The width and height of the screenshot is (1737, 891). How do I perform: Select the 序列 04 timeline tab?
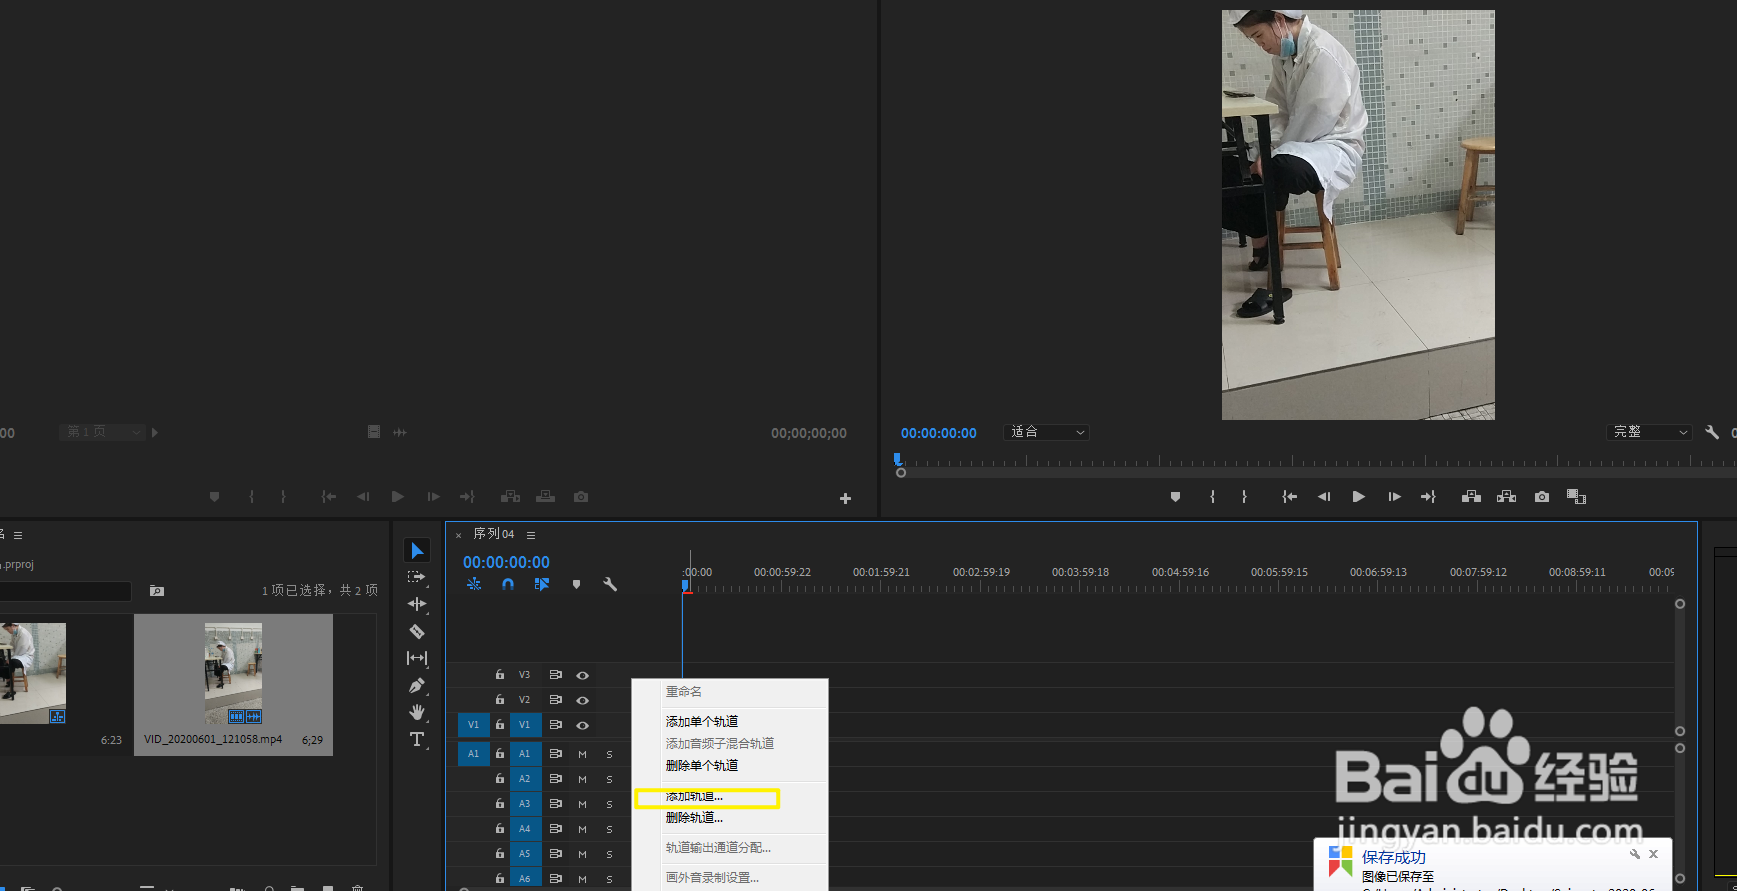click(494, 534)
